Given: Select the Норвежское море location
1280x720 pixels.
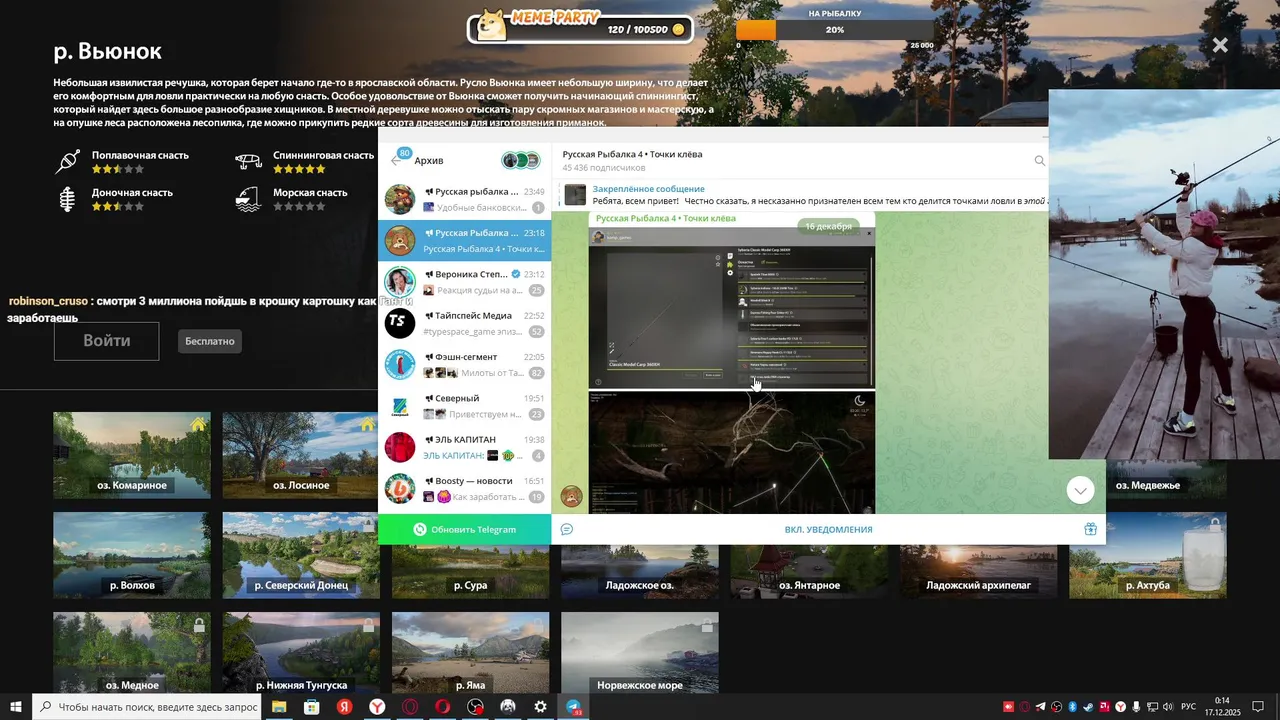Looking at the screenshot, I should 639,653.
